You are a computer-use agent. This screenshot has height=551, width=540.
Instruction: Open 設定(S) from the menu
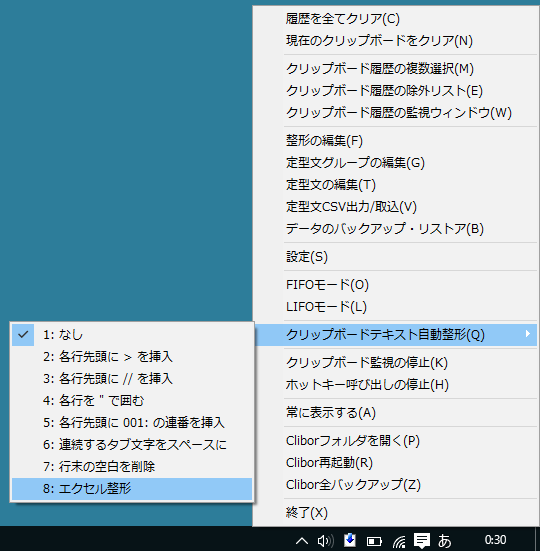[x=395, y=257]
